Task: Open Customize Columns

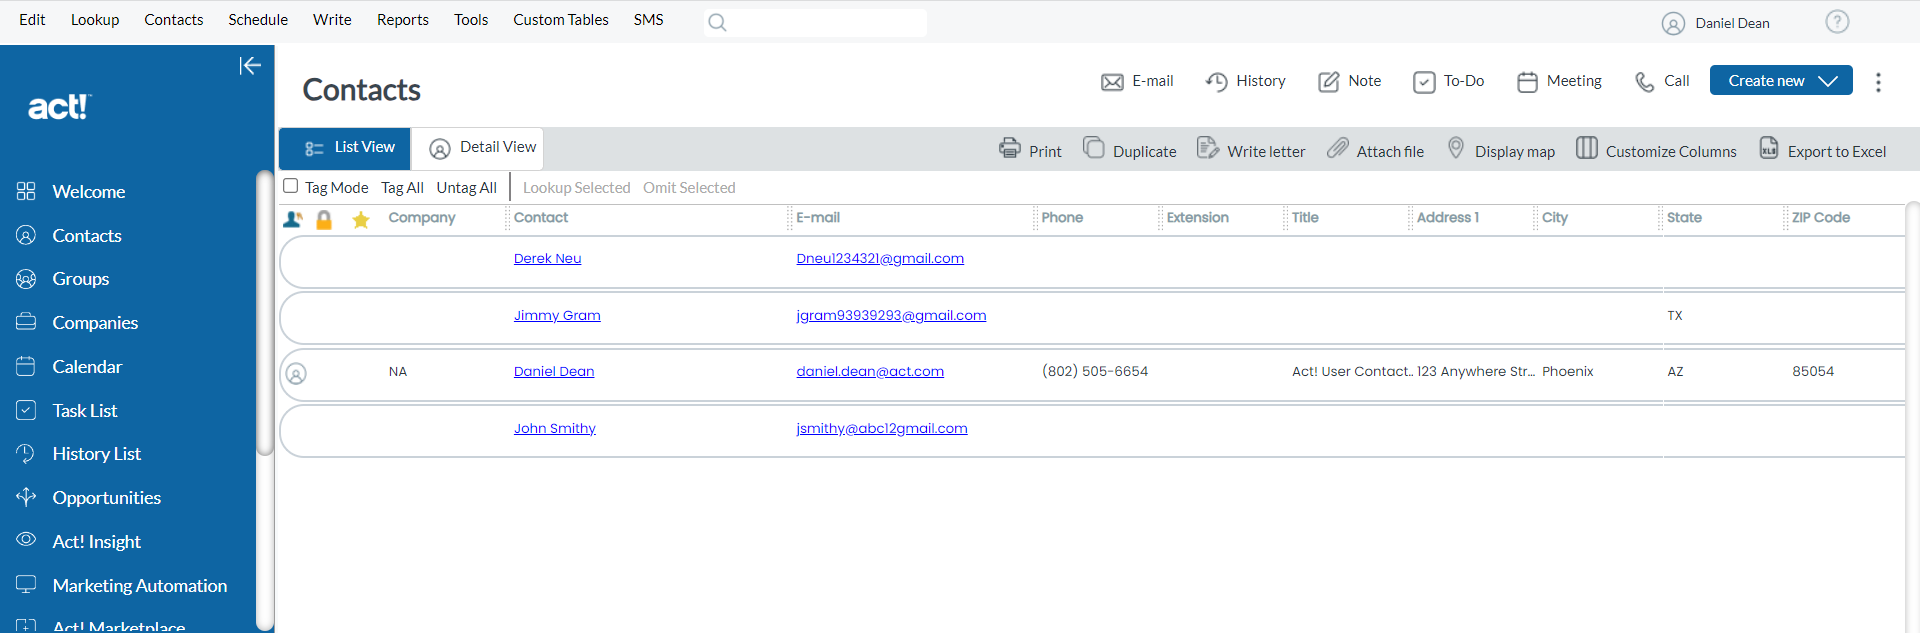Action: tap(1656, 150)
